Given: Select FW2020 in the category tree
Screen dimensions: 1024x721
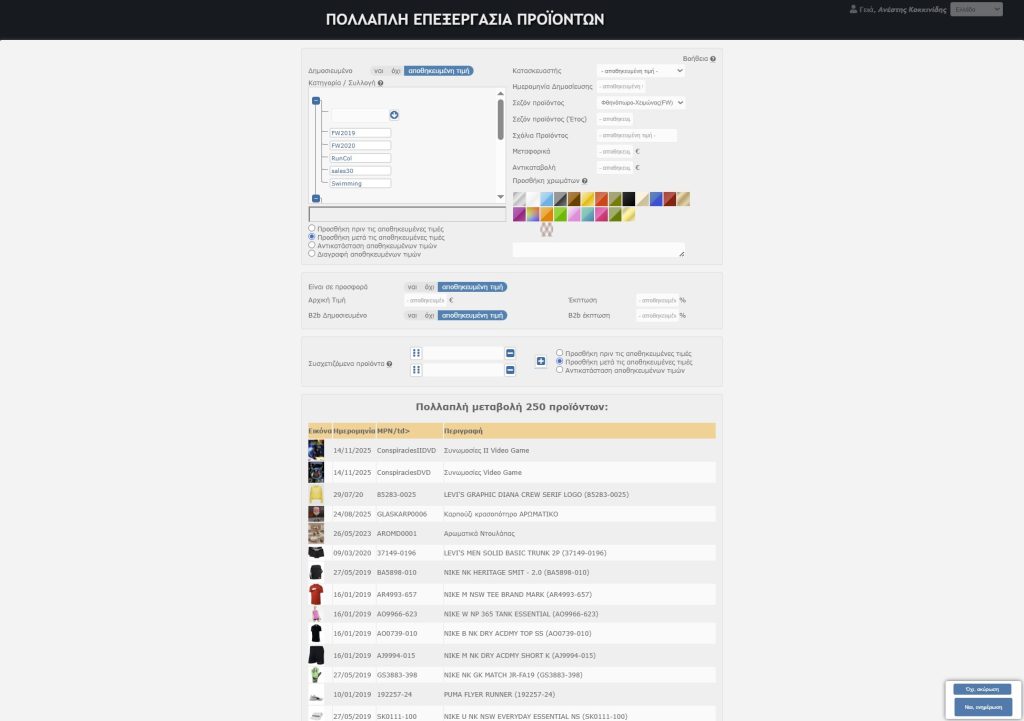Looking at the screenshot, I should click(x=360, y=145).
